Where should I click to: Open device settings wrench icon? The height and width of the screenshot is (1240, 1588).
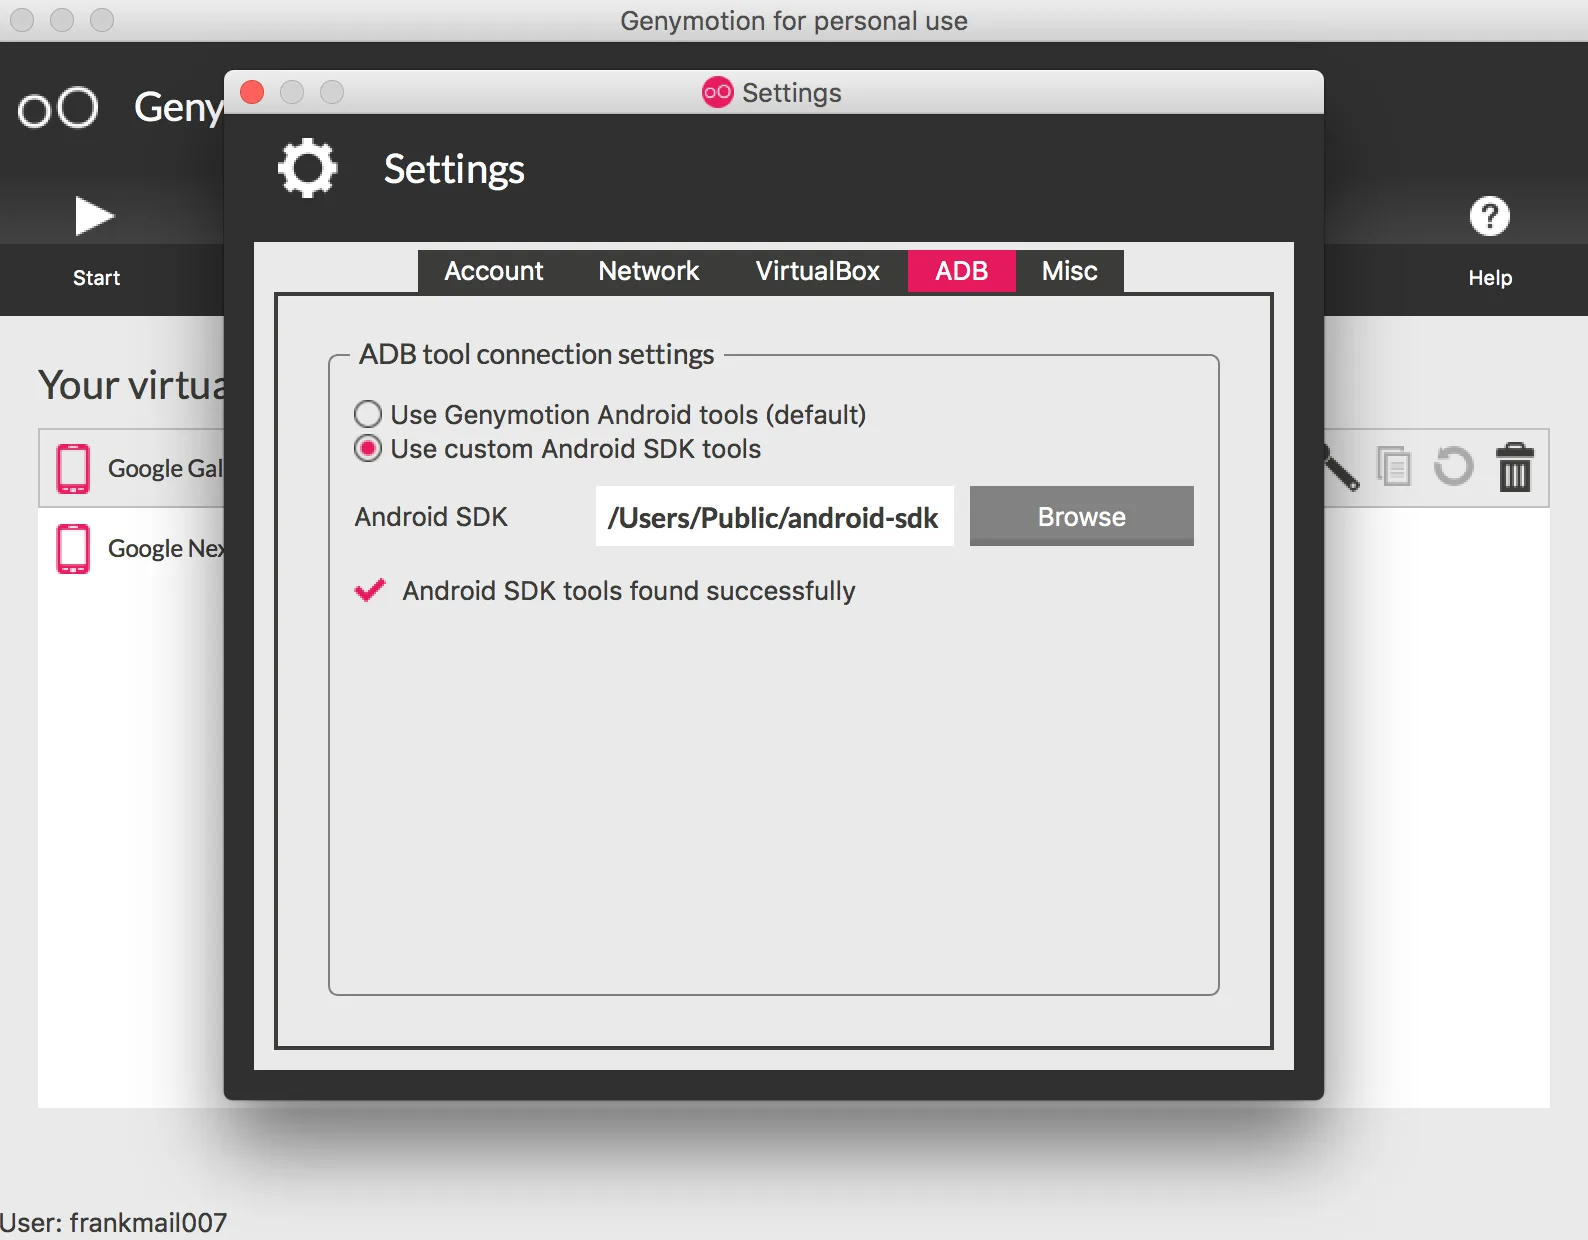click(1340, 467)
